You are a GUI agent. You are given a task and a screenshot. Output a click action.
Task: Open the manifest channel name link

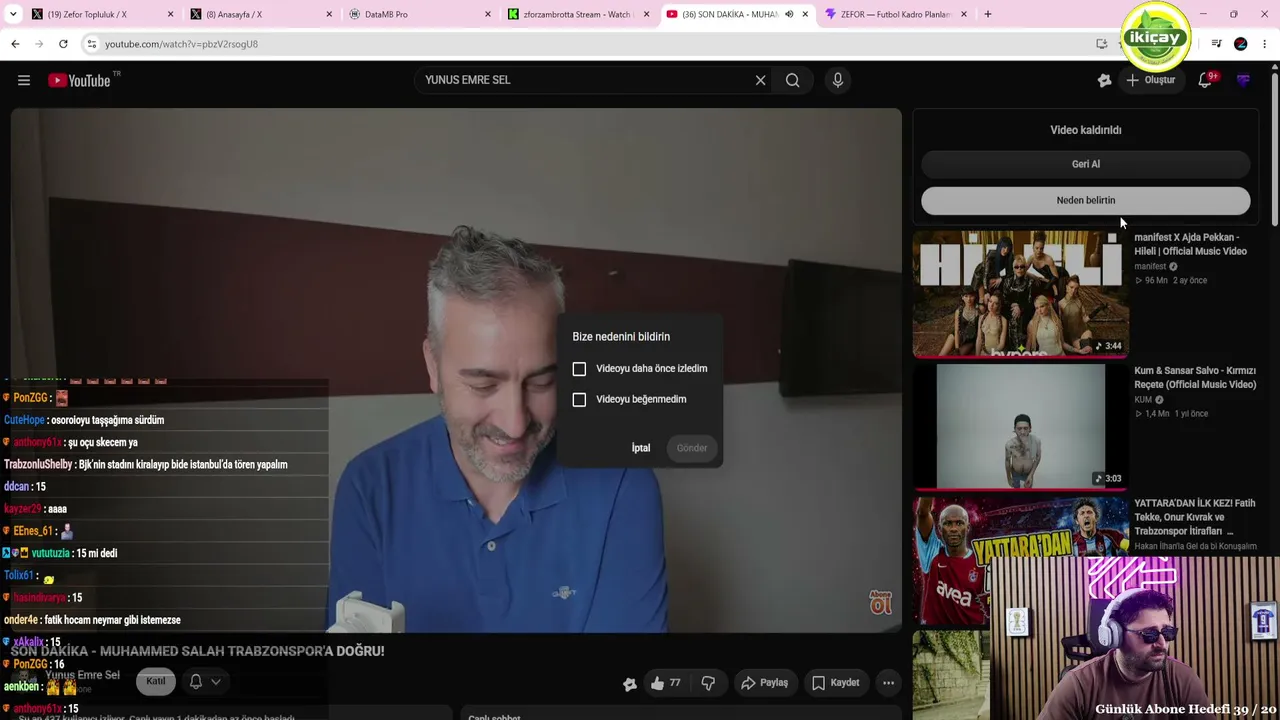pos(1150,267)
